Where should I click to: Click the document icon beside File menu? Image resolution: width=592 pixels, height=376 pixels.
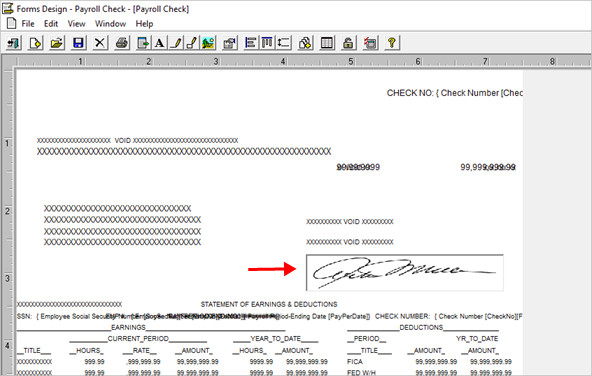(11, 23)
